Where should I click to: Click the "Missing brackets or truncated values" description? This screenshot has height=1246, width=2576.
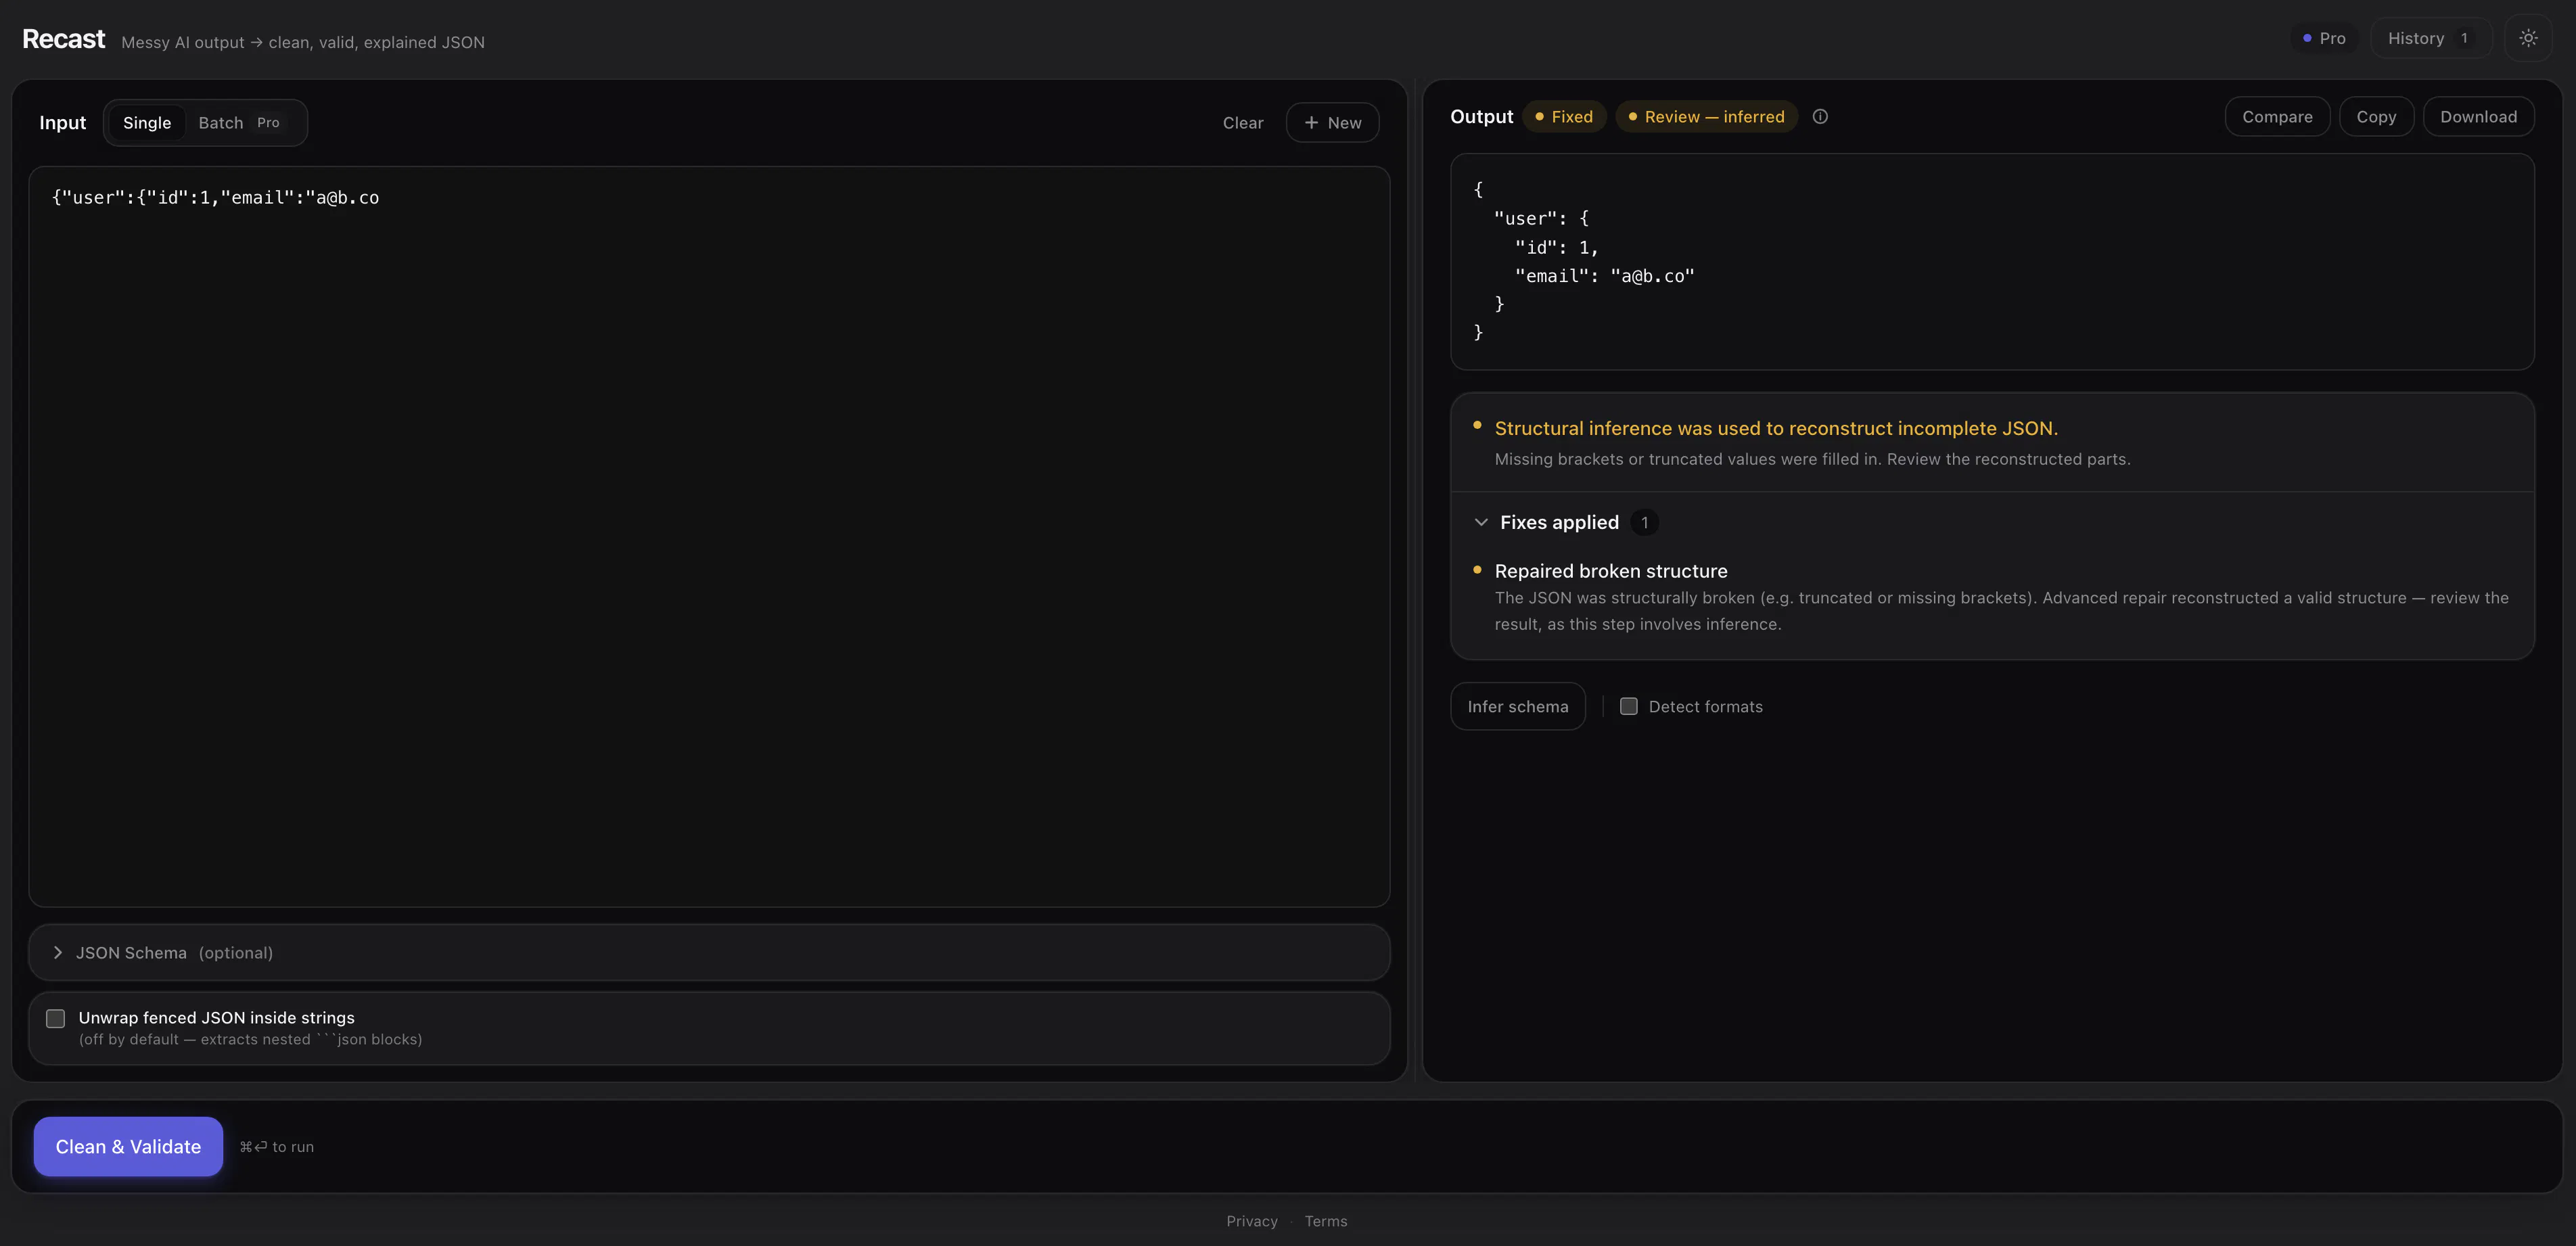pyautogui.click(x=1812, y=460)
